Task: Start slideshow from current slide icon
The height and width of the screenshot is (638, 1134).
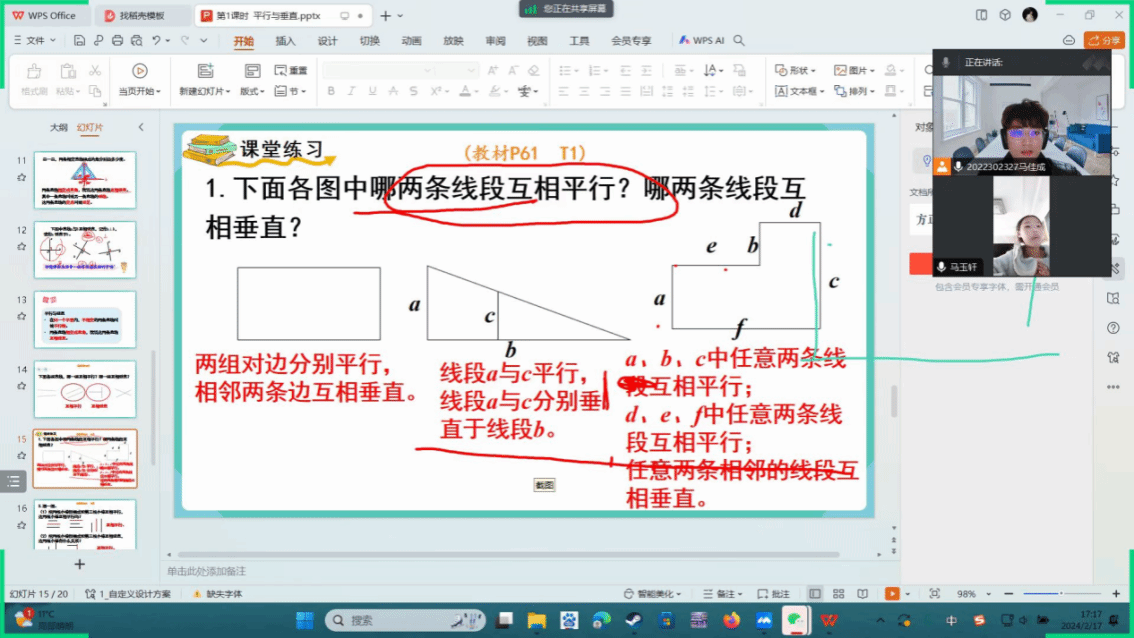Action: point(139,71)
